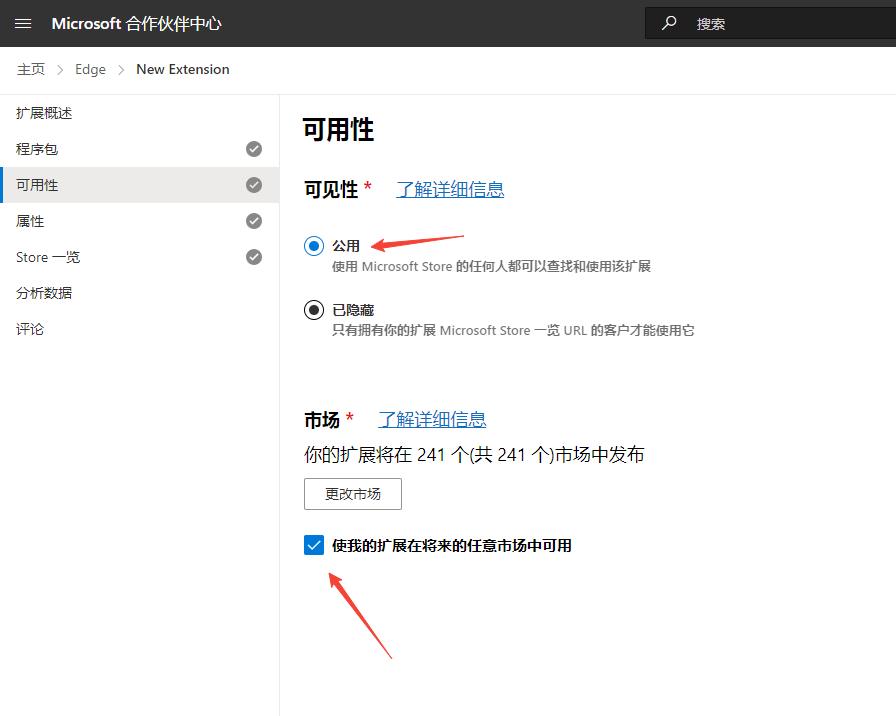Screen dimensions: 896x716
Task: Open 程序包 in sidebar
Action: click(x=139, y=149)
